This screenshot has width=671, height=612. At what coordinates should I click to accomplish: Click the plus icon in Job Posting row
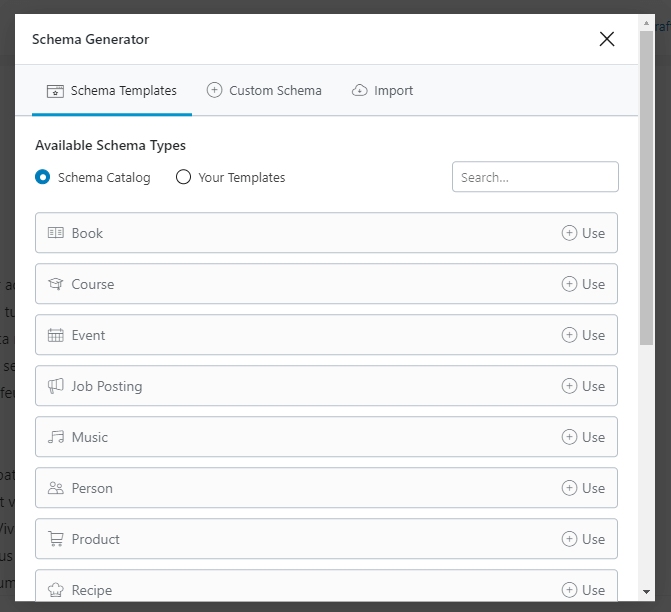point(569,386)
